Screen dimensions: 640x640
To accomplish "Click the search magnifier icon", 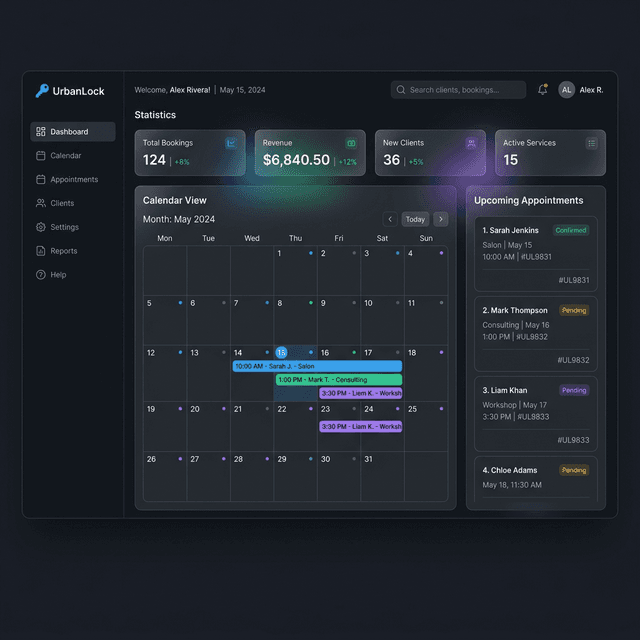I will [x=401, y=90].
